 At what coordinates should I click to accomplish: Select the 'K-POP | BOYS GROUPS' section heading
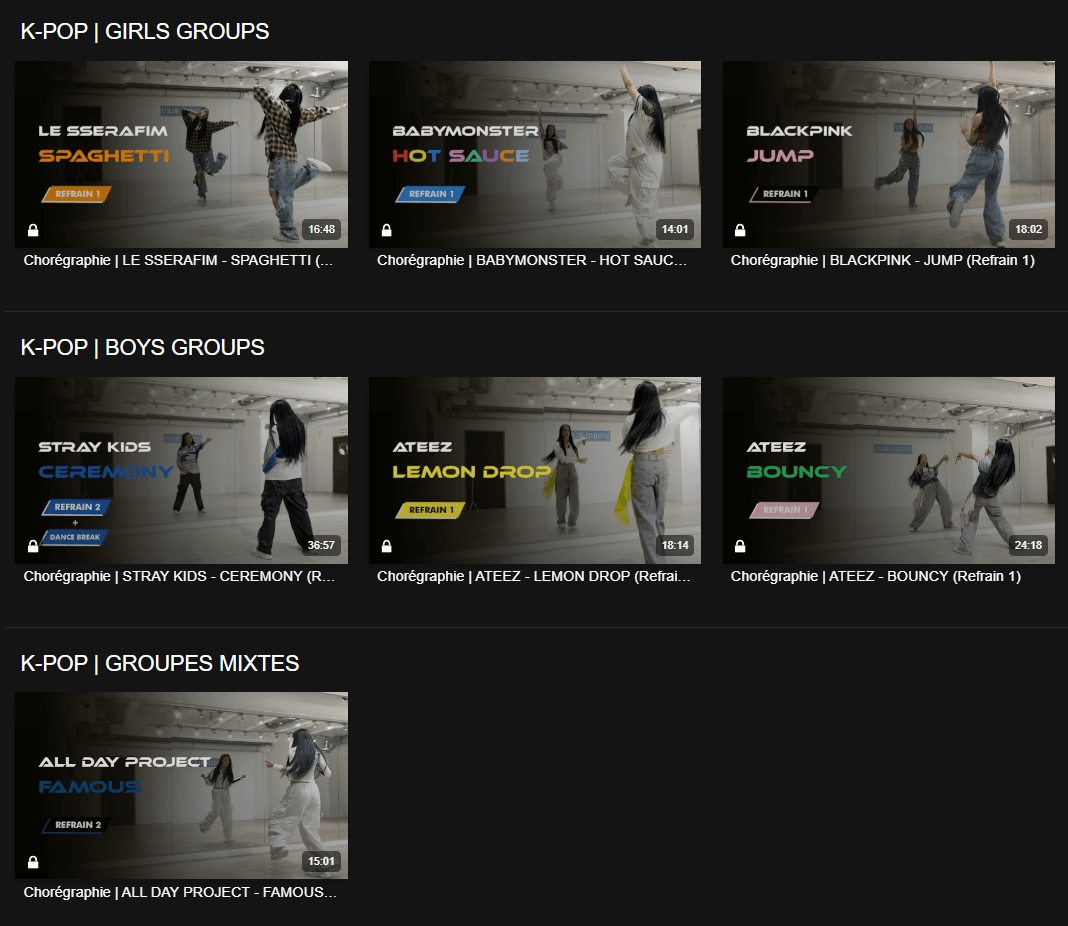(143, 348)
